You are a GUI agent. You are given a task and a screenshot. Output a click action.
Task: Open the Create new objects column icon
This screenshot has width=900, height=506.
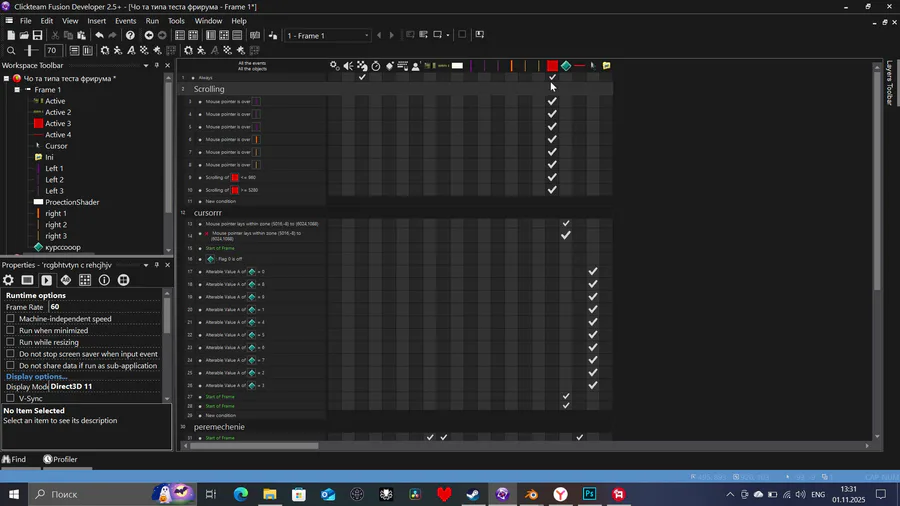390,66
